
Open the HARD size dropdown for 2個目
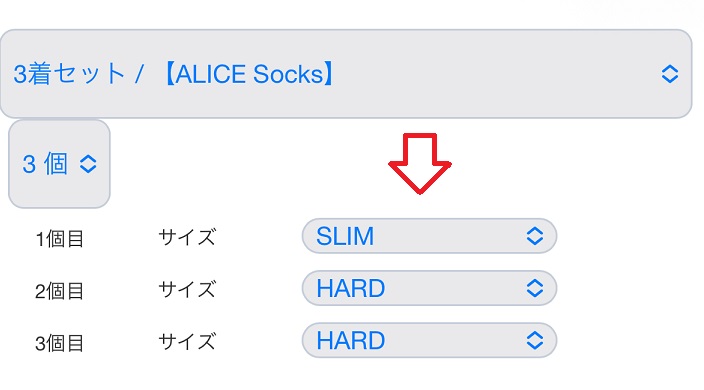429,288
